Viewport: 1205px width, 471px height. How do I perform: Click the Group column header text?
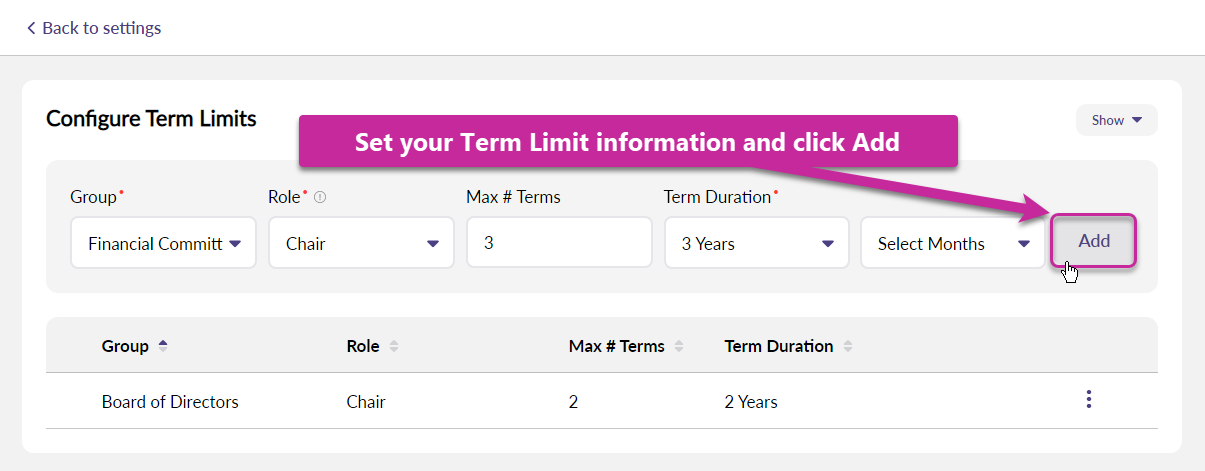click(125, 346)
